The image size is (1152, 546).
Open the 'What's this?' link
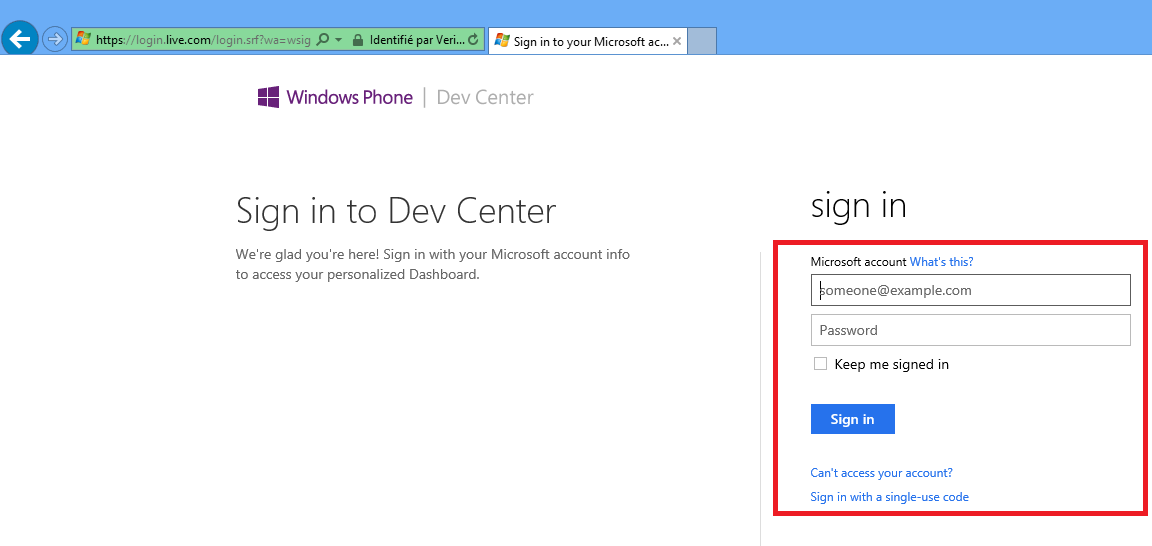click(941, 262)
